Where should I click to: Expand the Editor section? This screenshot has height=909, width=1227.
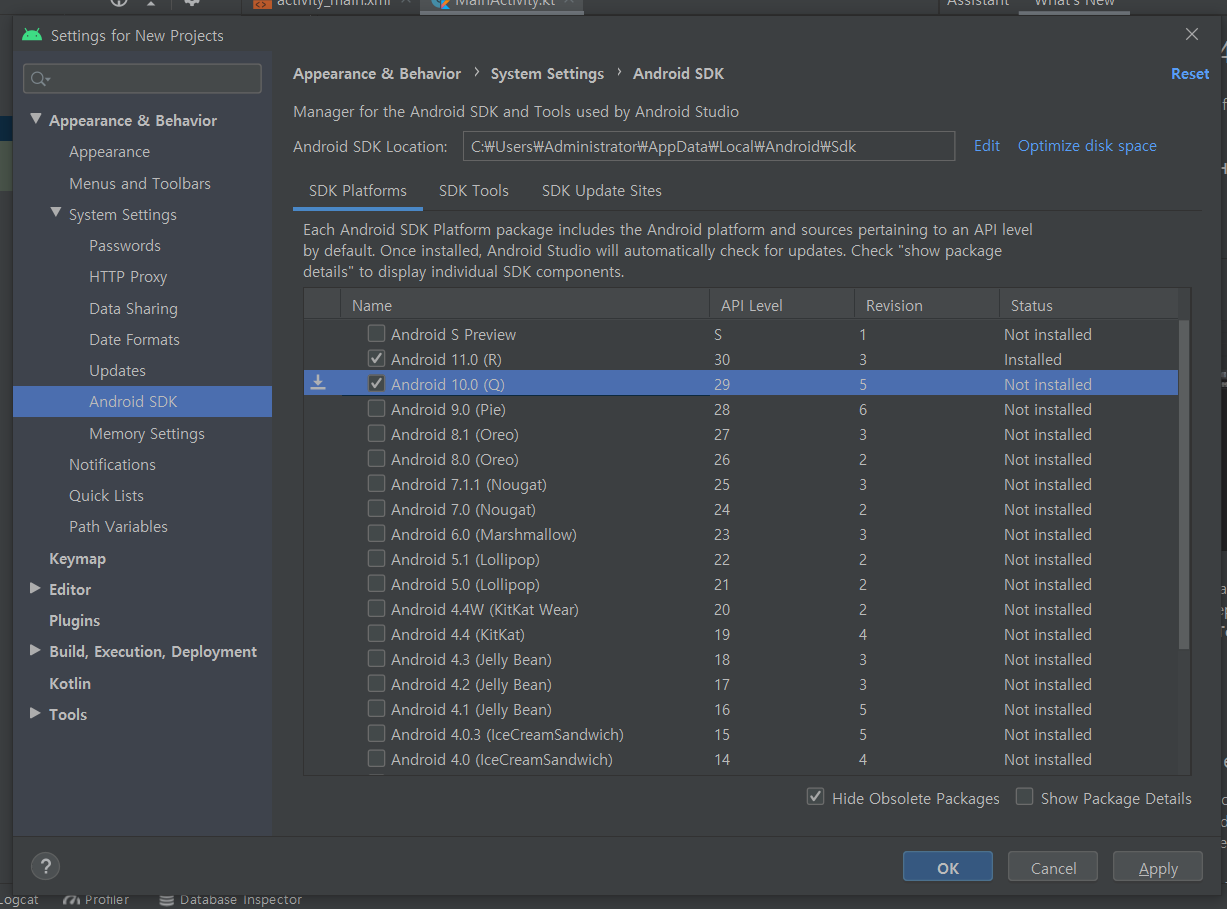pyautogui.click(x=36, y=588)
